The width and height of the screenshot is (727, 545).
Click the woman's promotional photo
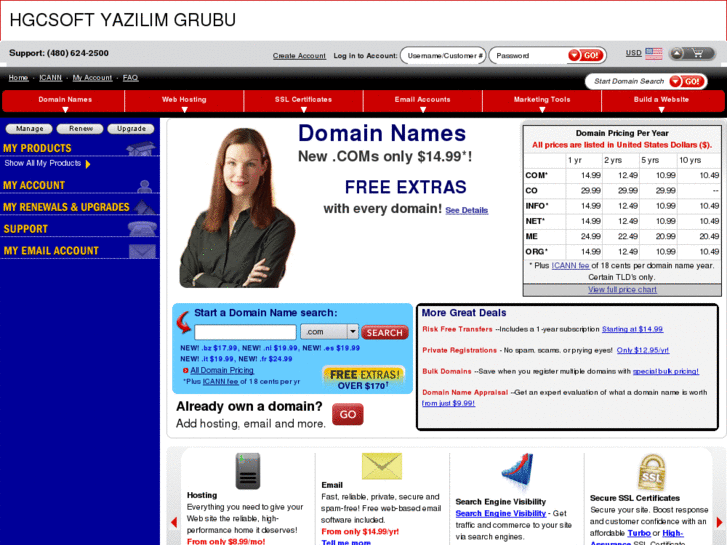pyautogui.click(x=237, y=208)
